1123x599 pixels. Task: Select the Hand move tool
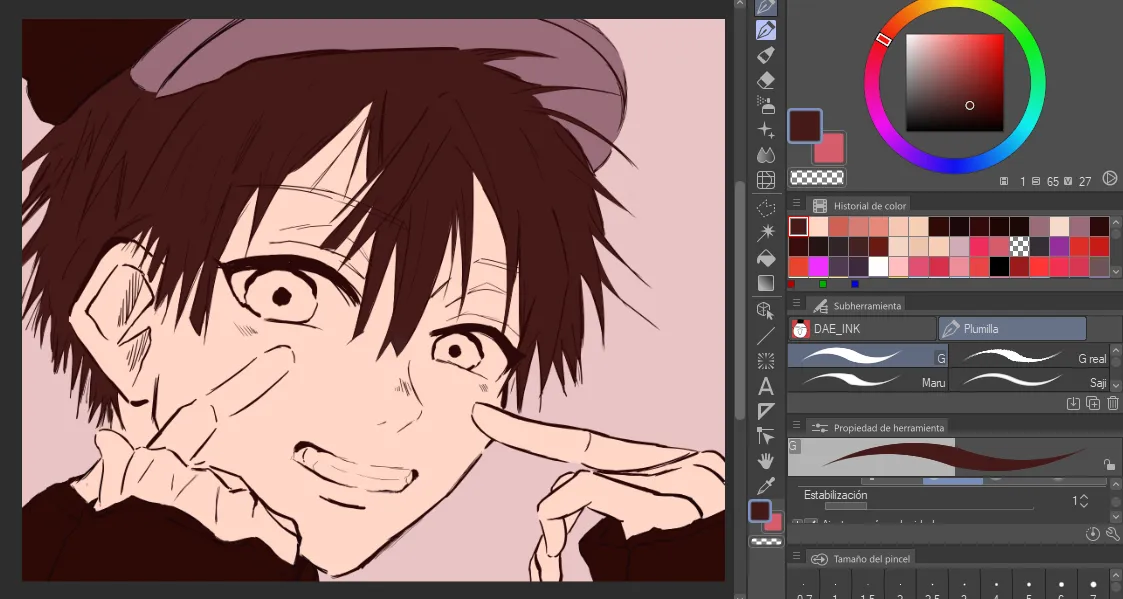tap(766, 461)
